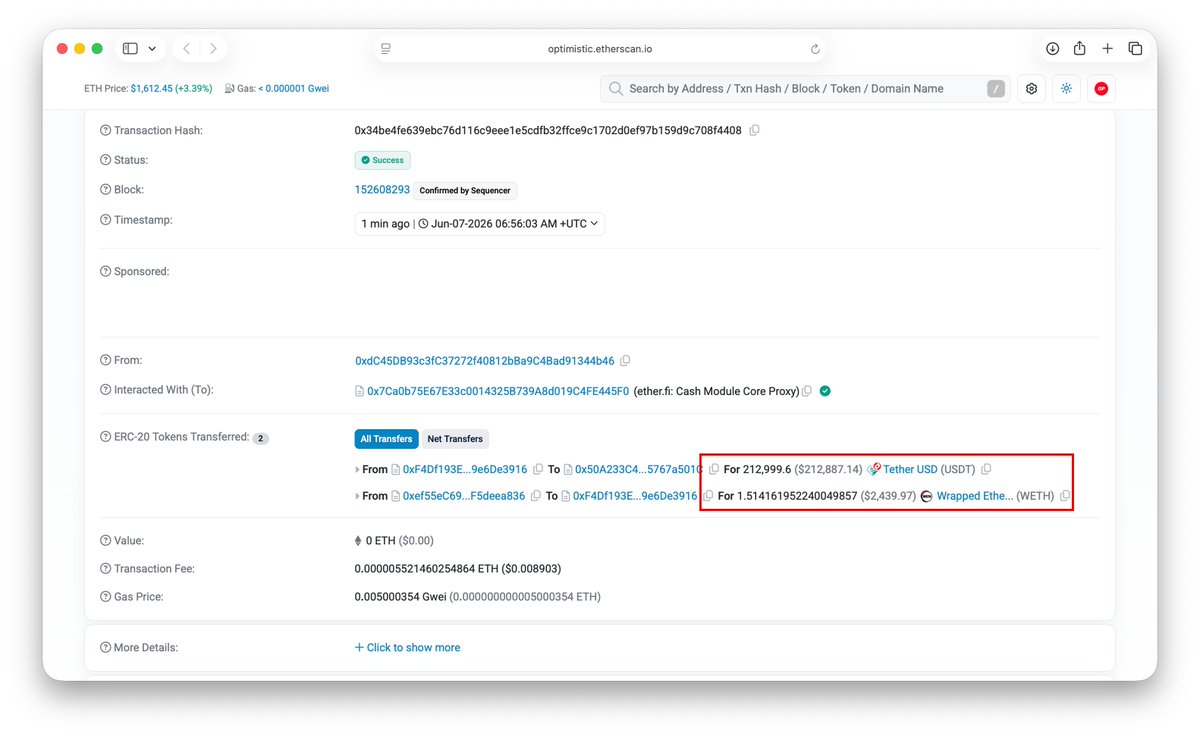Click the transfers count badge 2
1200x737 pixels.
pos(260,439)
